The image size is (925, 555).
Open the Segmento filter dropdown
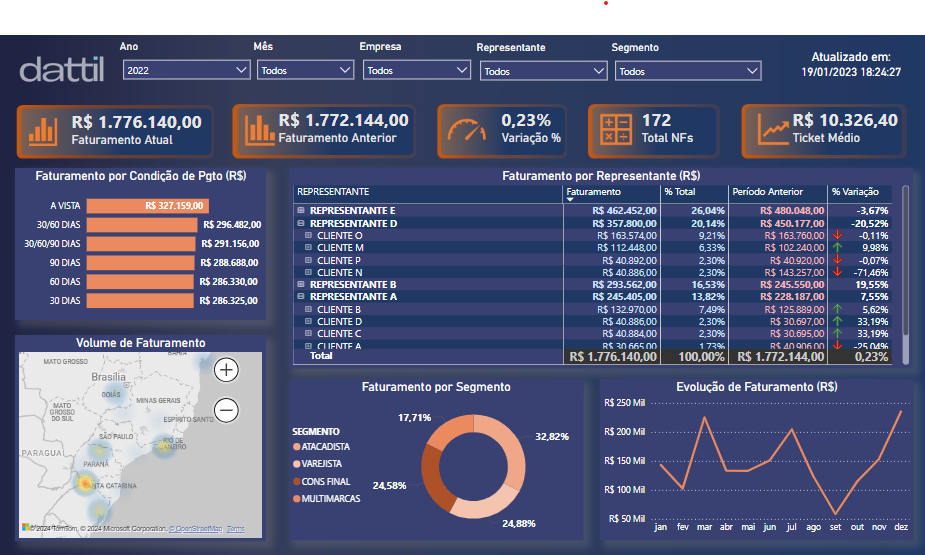(x=688, y=71)
